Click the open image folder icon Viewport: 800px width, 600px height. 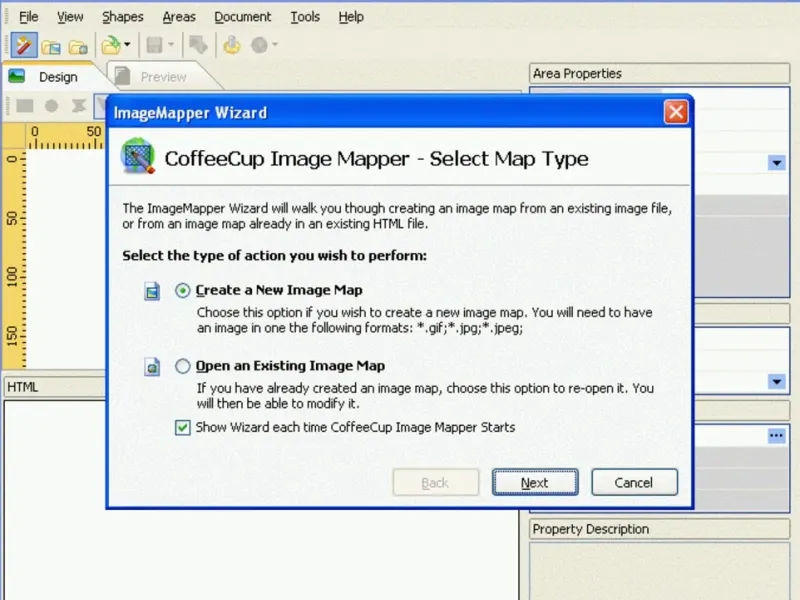(51, 46)
